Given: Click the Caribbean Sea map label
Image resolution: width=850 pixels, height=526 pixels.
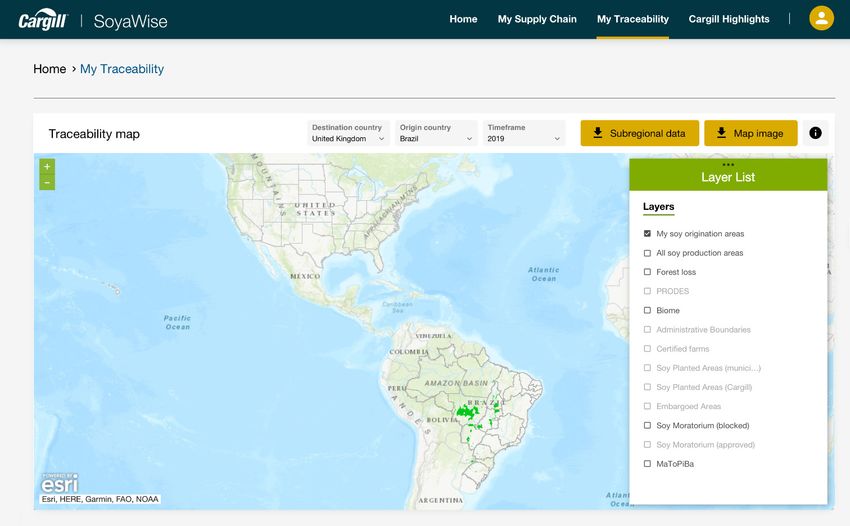Looking at the screenshot, I should [x=397, y=307].
